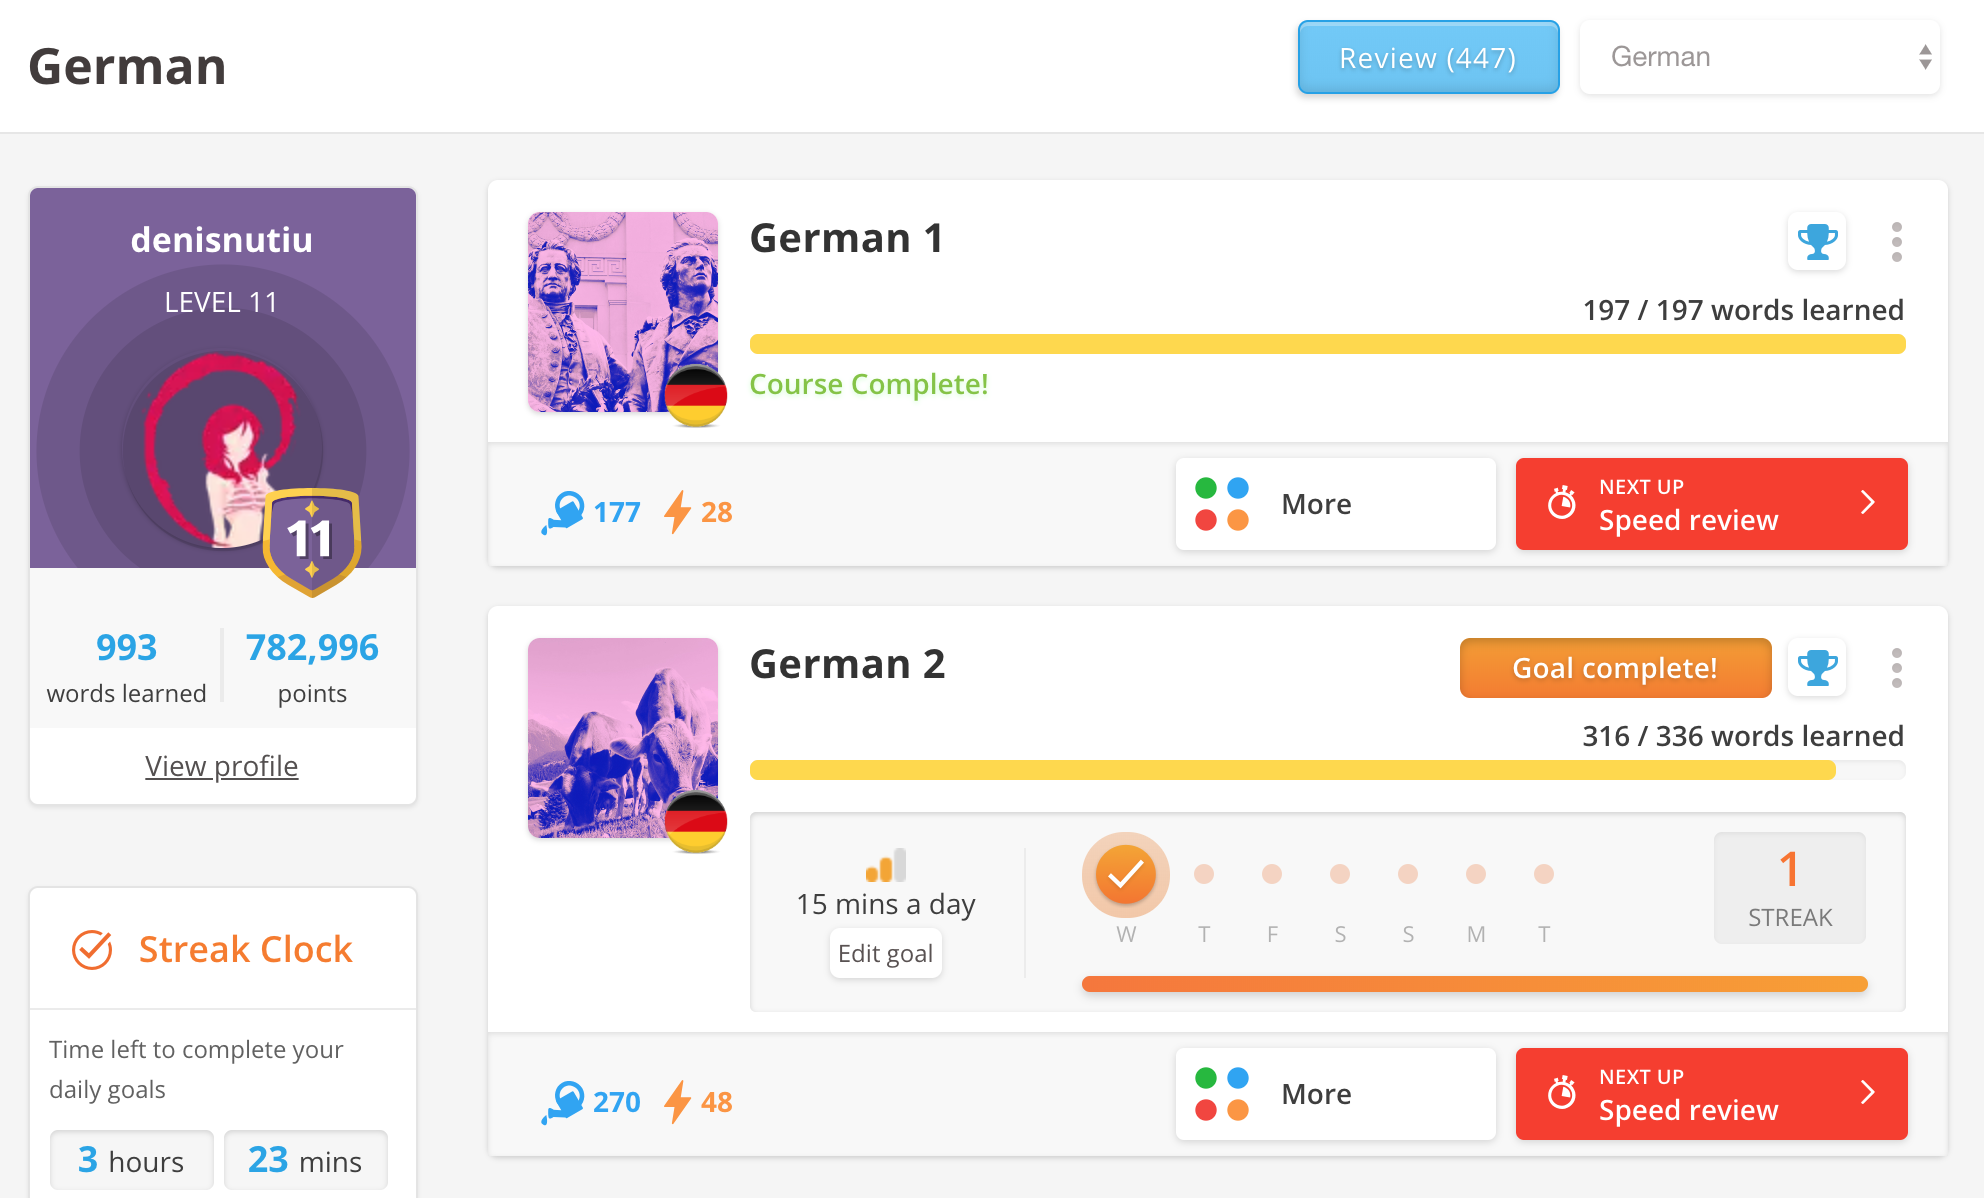Start Speed review for German 1
This screenshot has width=1984, height=1198.
click(x=1711, y=504)
